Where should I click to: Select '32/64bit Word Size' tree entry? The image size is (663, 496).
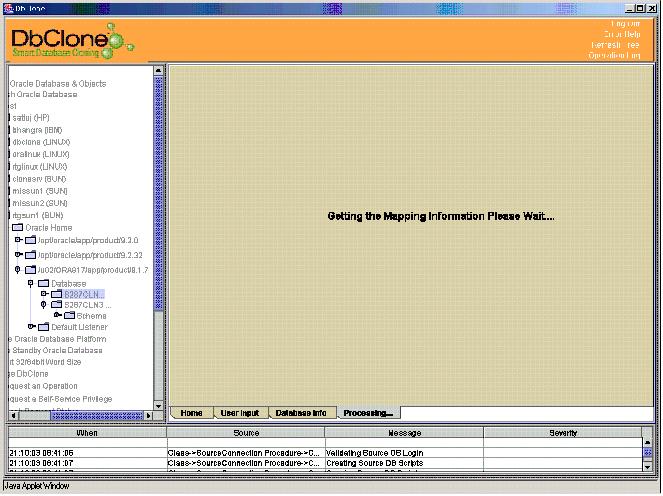[45, 362]
